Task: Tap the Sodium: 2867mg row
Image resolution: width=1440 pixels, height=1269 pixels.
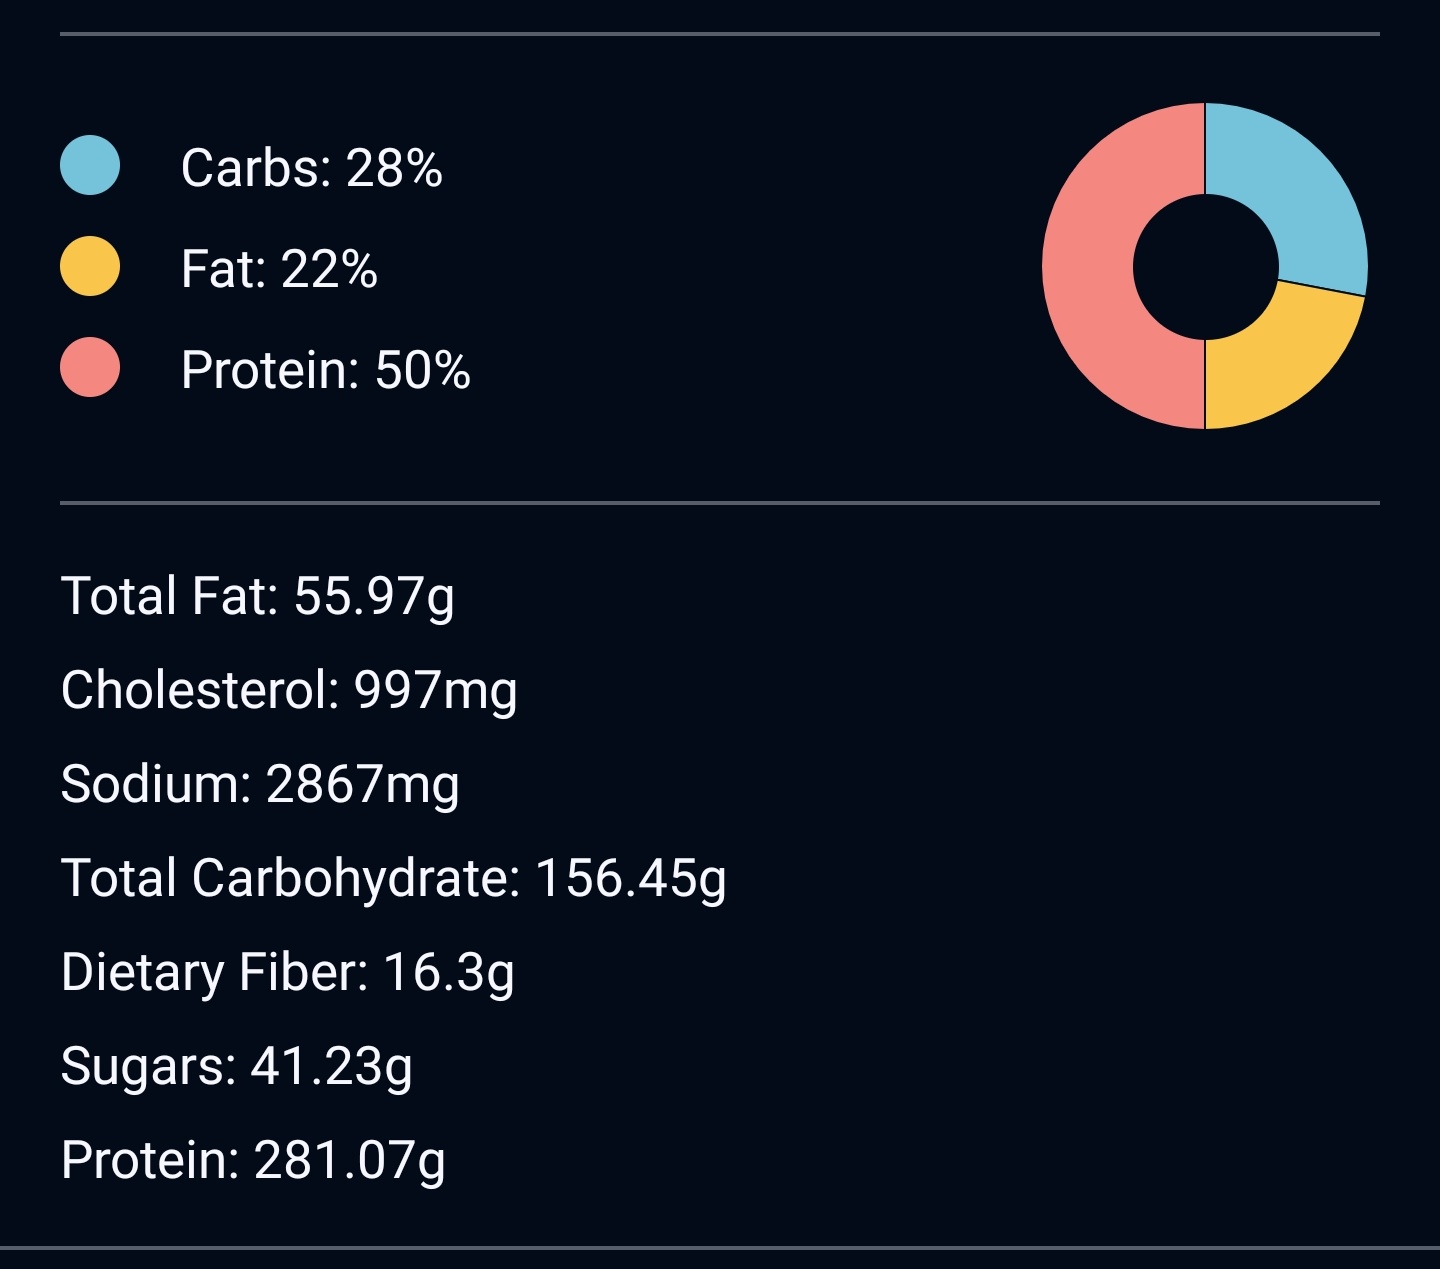Action: (260, 784)
